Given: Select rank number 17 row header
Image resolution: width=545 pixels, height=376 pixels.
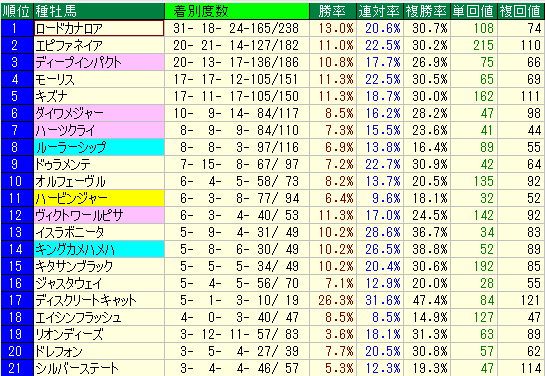Looking at the screenshot, I should 17,301.
